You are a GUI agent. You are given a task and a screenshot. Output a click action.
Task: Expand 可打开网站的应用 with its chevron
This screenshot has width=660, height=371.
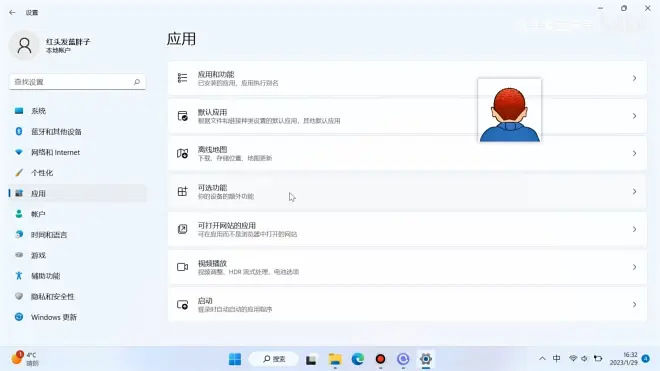click(634, 229)
